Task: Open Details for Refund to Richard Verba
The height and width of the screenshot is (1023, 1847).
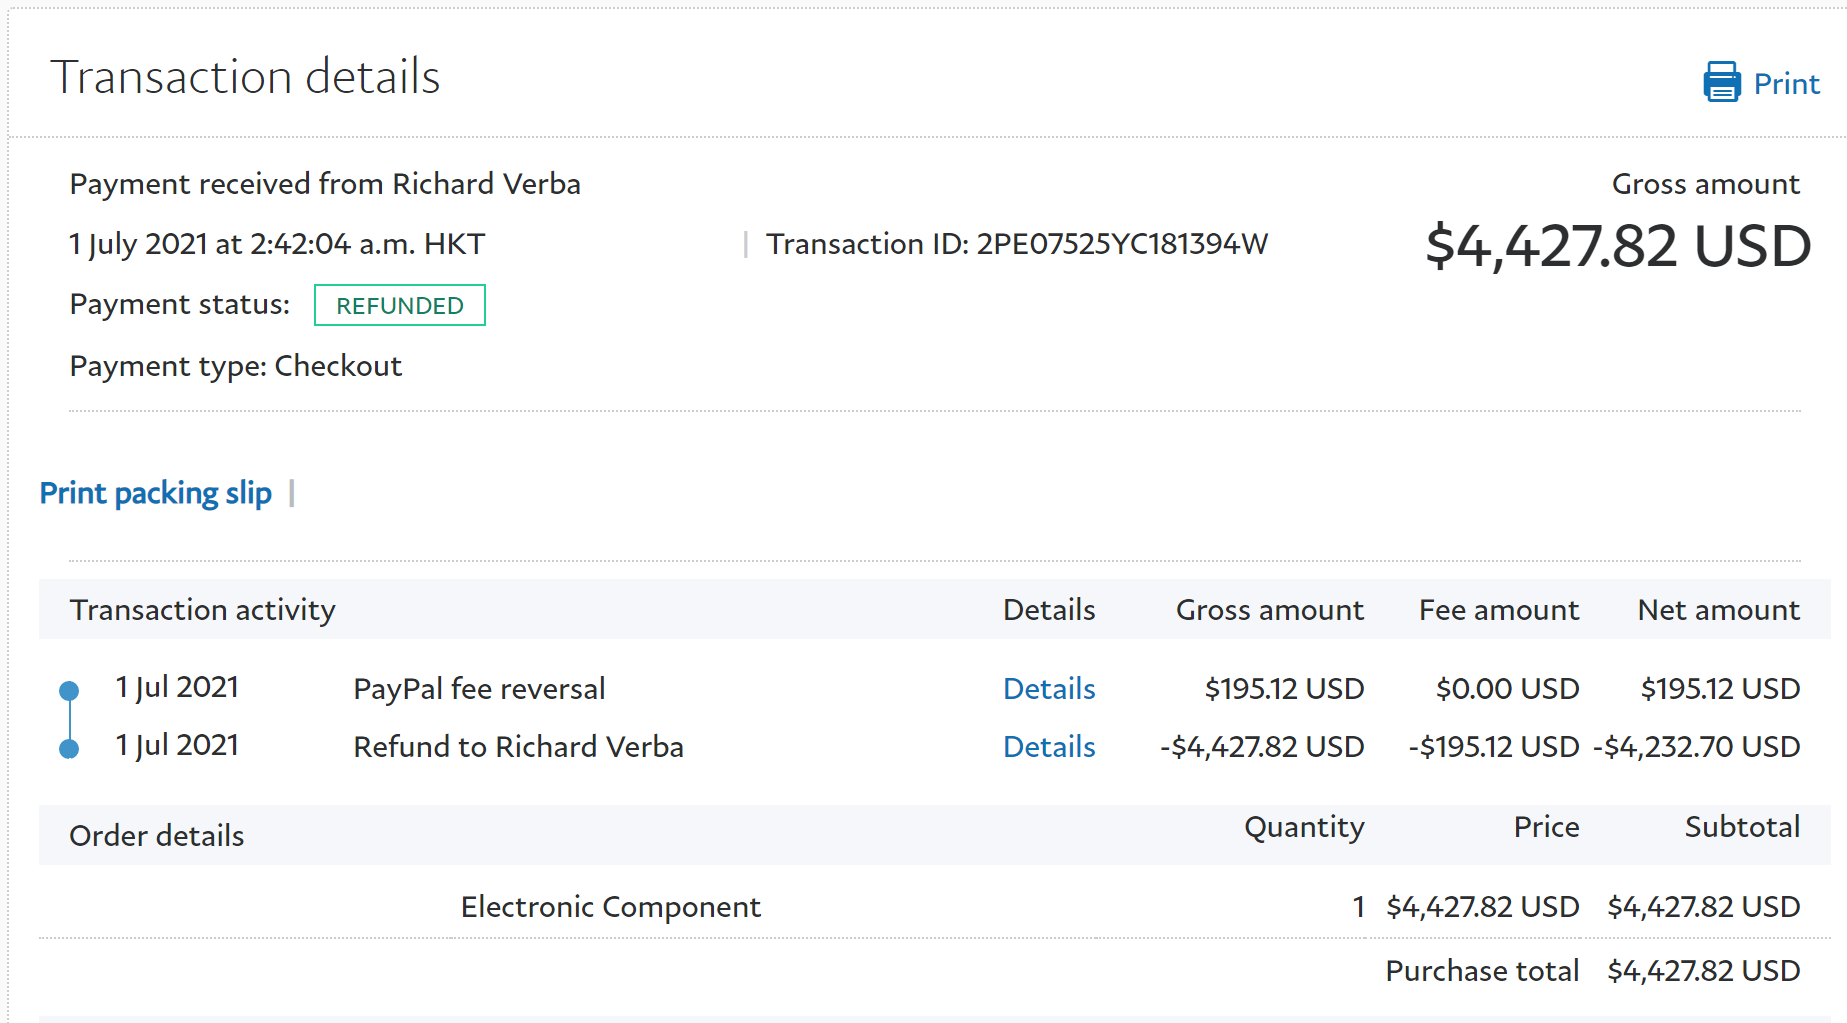Action: pyautogui.click(x=1049, y=747)
